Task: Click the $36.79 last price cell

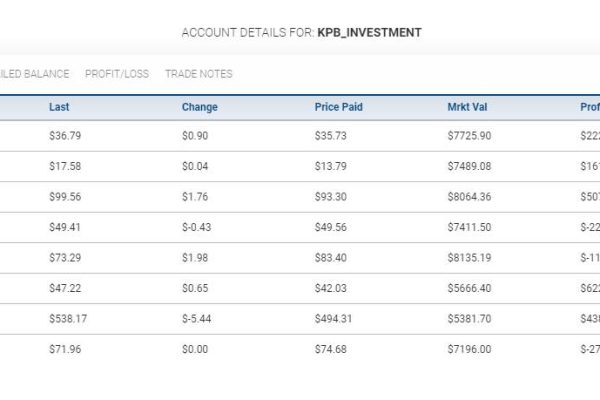Action: 65,136
